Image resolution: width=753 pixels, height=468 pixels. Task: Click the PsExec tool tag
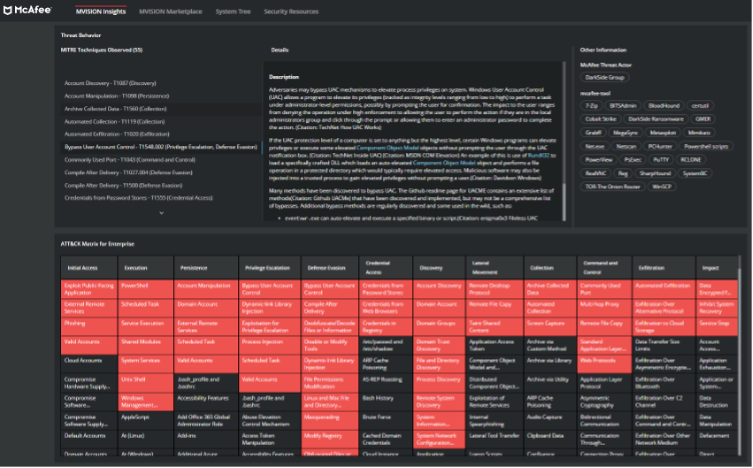point(632,160)
